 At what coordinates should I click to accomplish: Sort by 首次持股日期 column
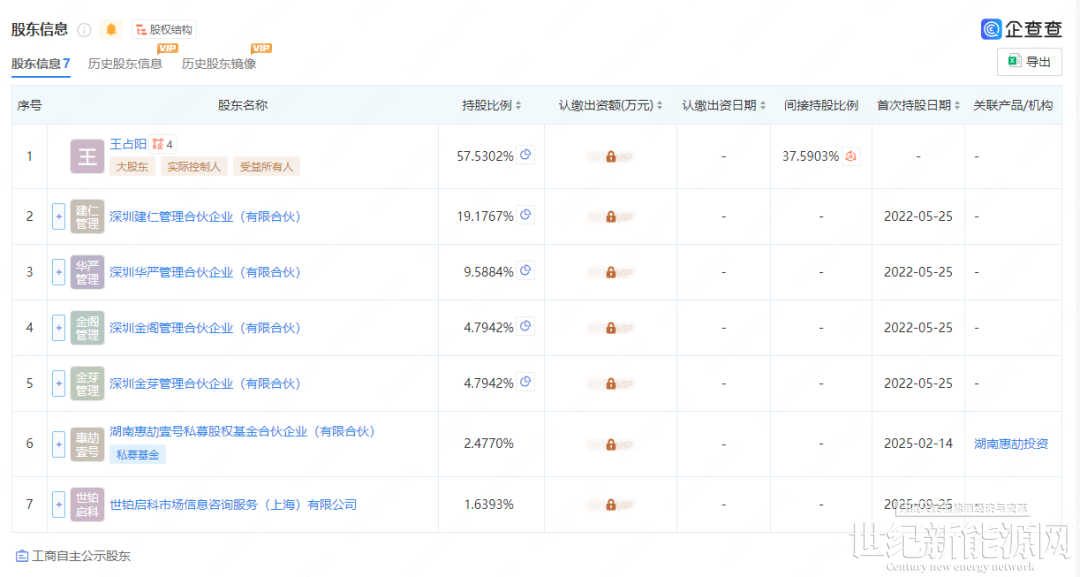point(957,105)
